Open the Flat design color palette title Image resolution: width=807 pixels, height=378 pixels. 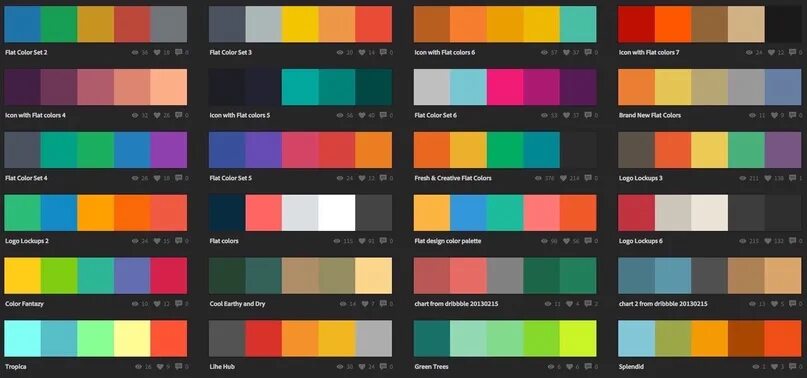pos(448,241)
